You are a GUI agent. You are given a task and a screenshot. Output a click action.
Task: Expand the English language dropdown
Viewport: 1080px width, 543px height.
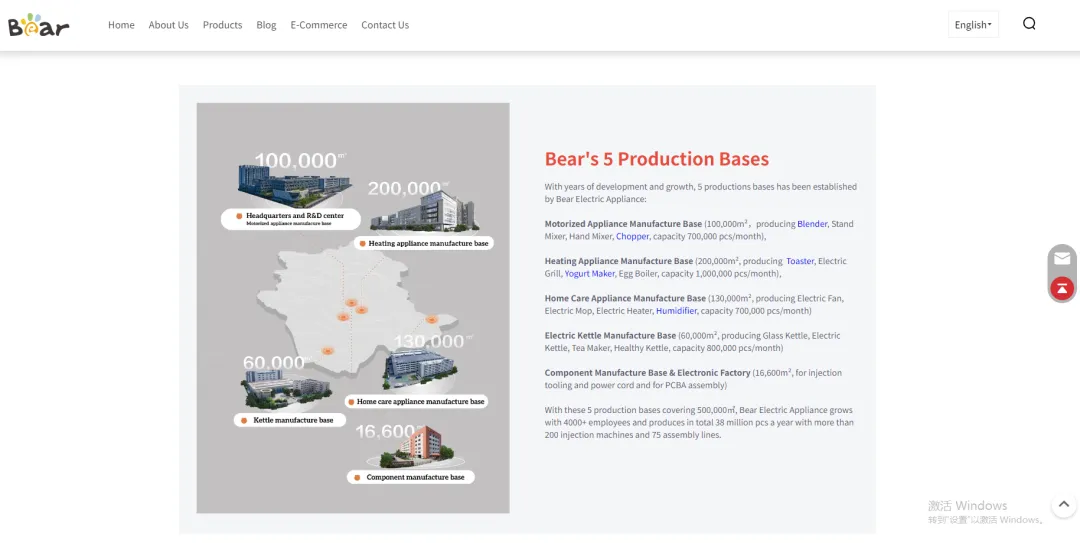973,25
